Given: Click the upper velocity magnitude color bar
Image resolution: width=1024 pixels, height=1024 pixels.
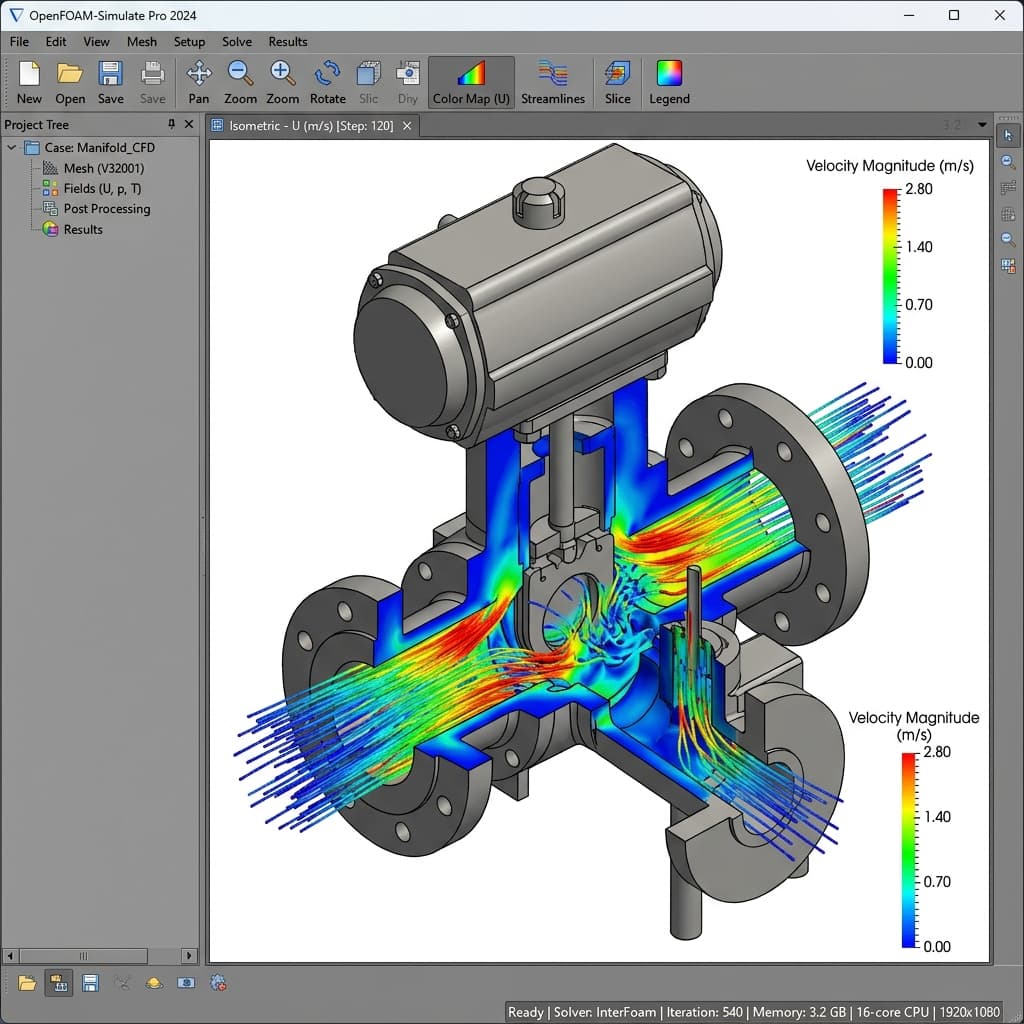Looking at the screenshot, I should 891,275.
